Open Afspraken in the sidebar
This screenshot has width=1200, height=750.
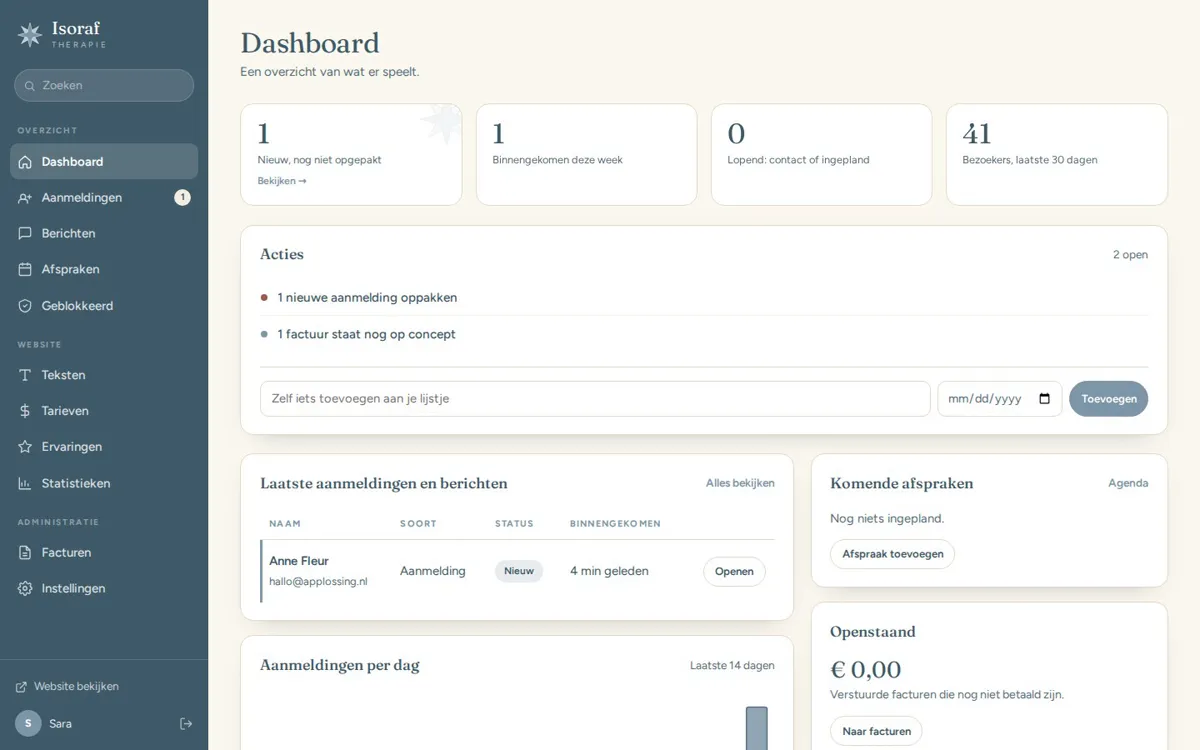104,270
